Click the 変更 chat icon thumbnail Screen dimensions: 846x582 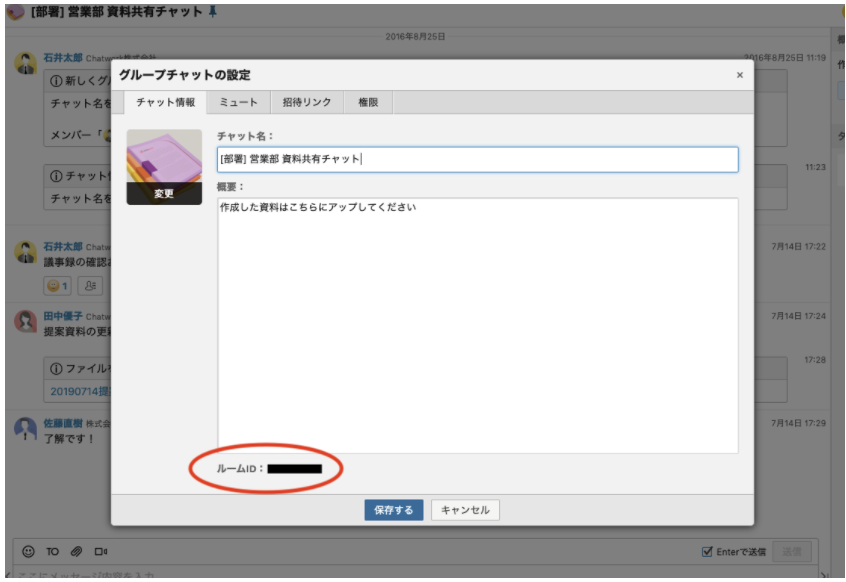click(164, 166)
